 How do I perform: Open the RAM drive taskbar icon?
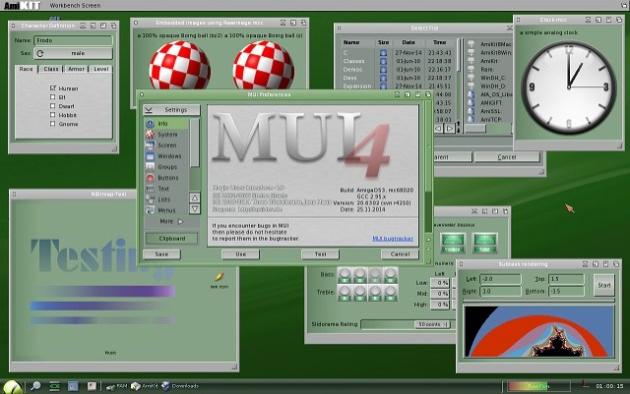pyautogui.click(x=116, y=386)
